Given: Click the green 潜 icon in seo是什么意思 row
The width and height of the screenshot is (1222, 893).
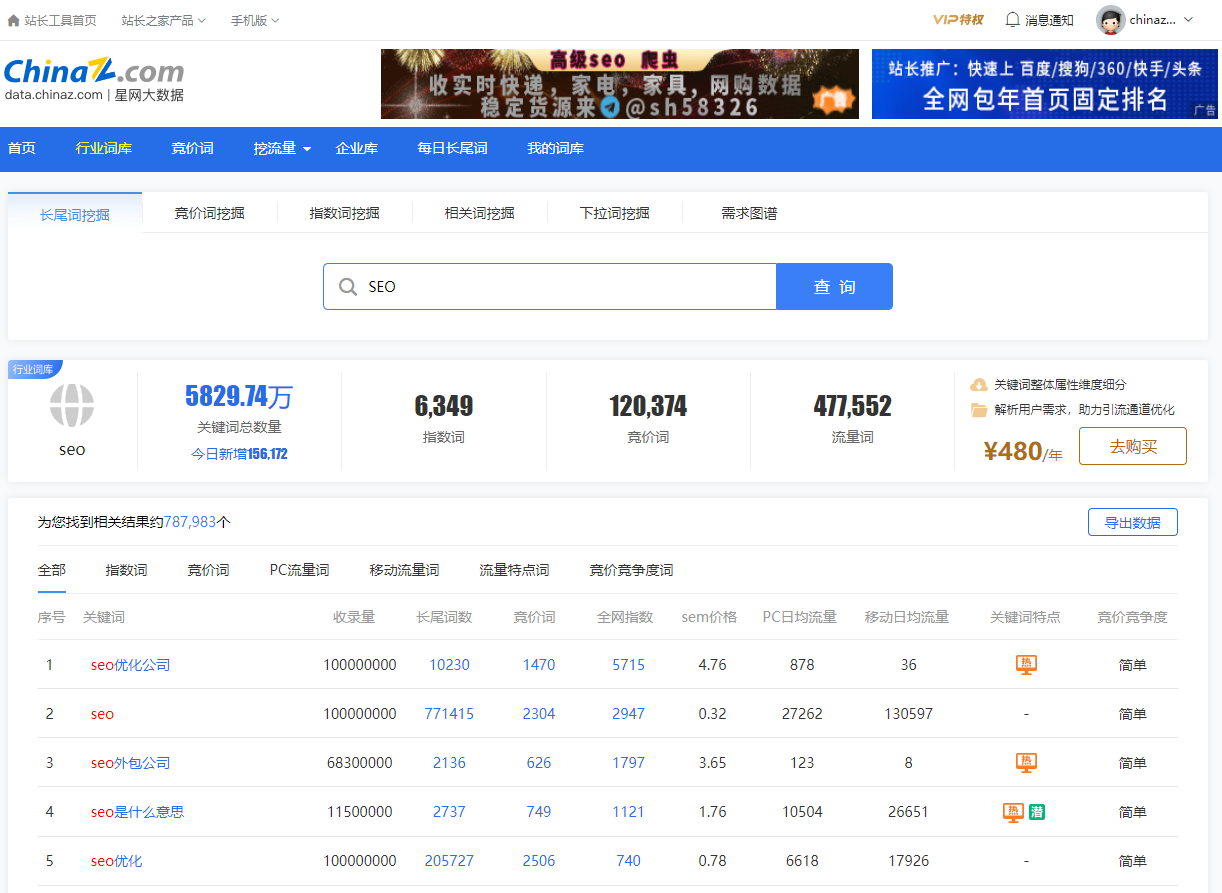Looking at the screenshot, I should click(x=1036, y=812).
